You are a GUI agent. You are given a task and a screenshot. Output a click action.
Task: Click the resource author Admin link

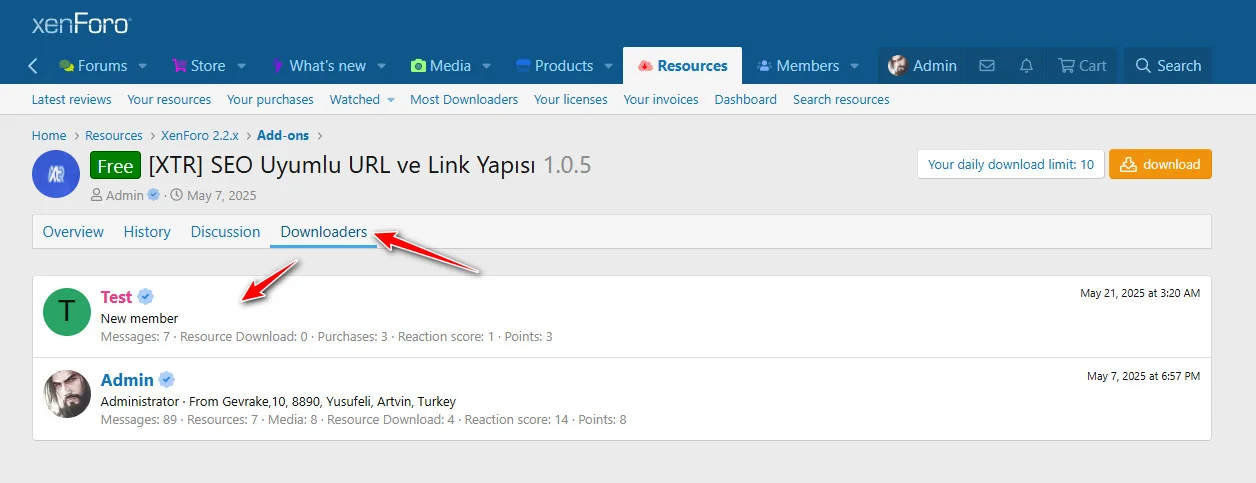125,195
